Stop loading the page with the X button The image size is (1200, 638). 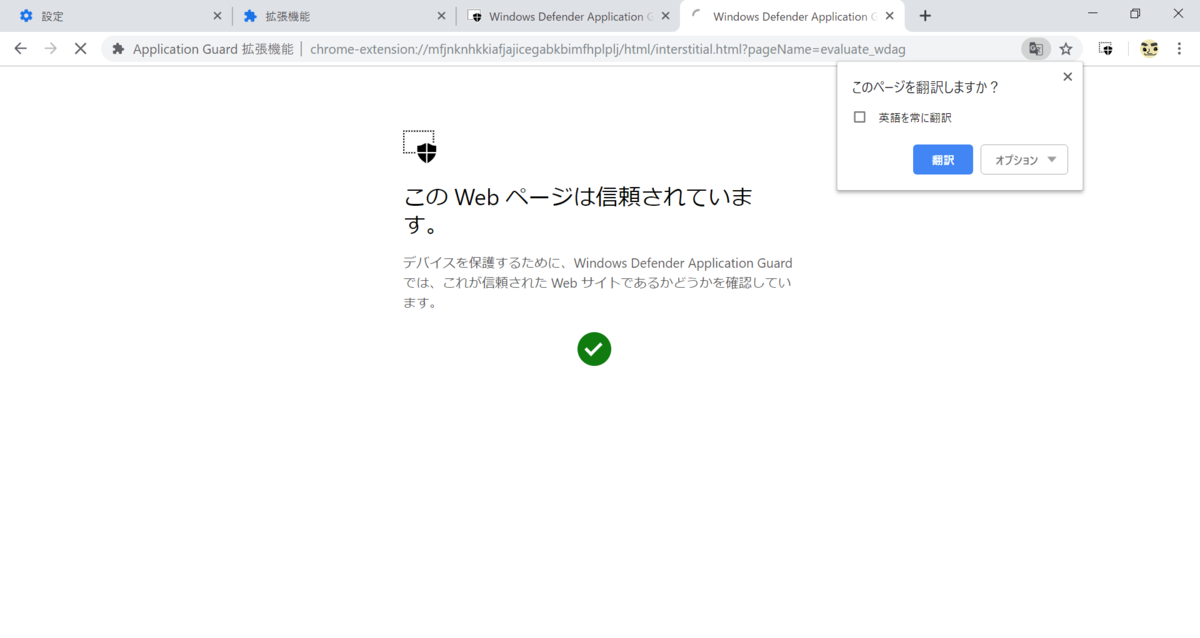(x=80, y=48)
